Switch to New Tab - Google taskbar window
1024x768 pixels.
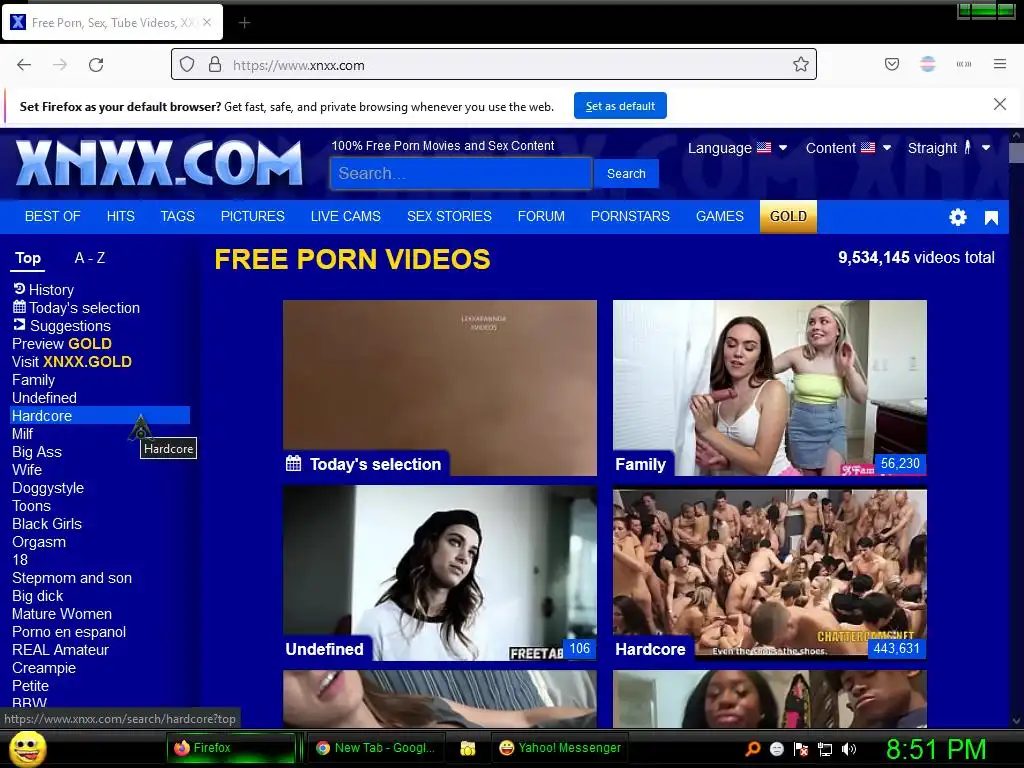click(376, 748)
